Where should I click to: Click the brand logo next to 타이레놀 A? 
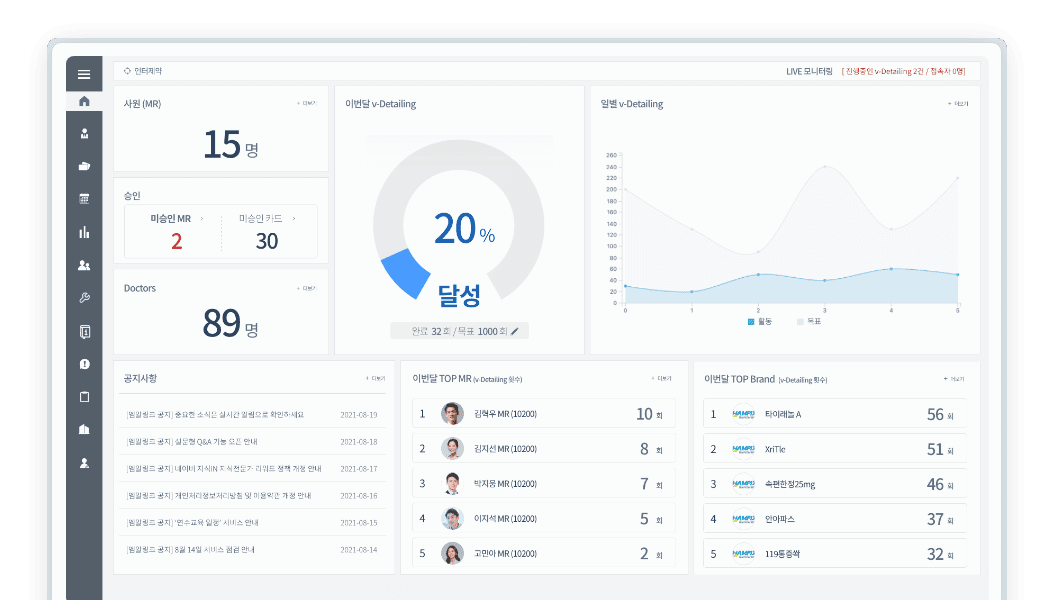click(x=744, y=414)
